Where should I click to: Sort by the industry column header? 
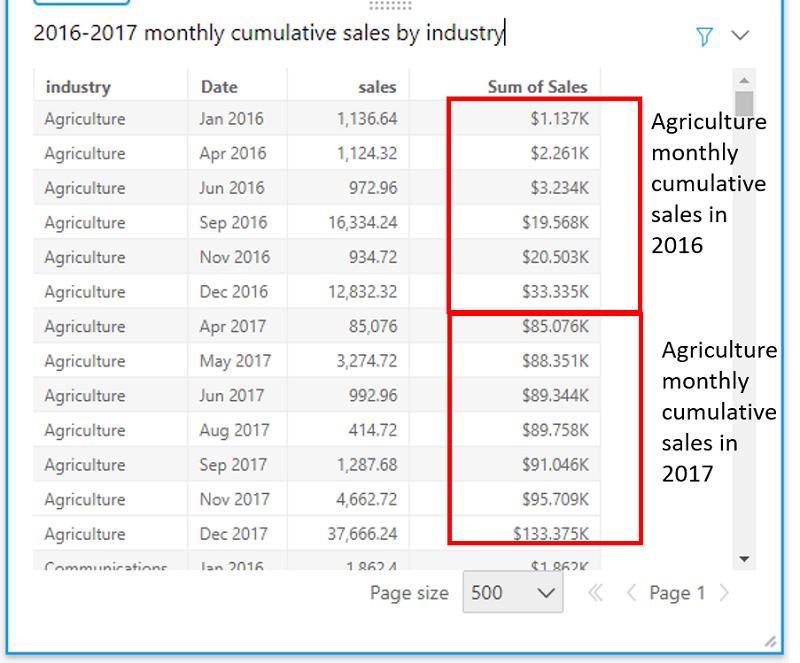pyautogui.click(x=78, y=87)
